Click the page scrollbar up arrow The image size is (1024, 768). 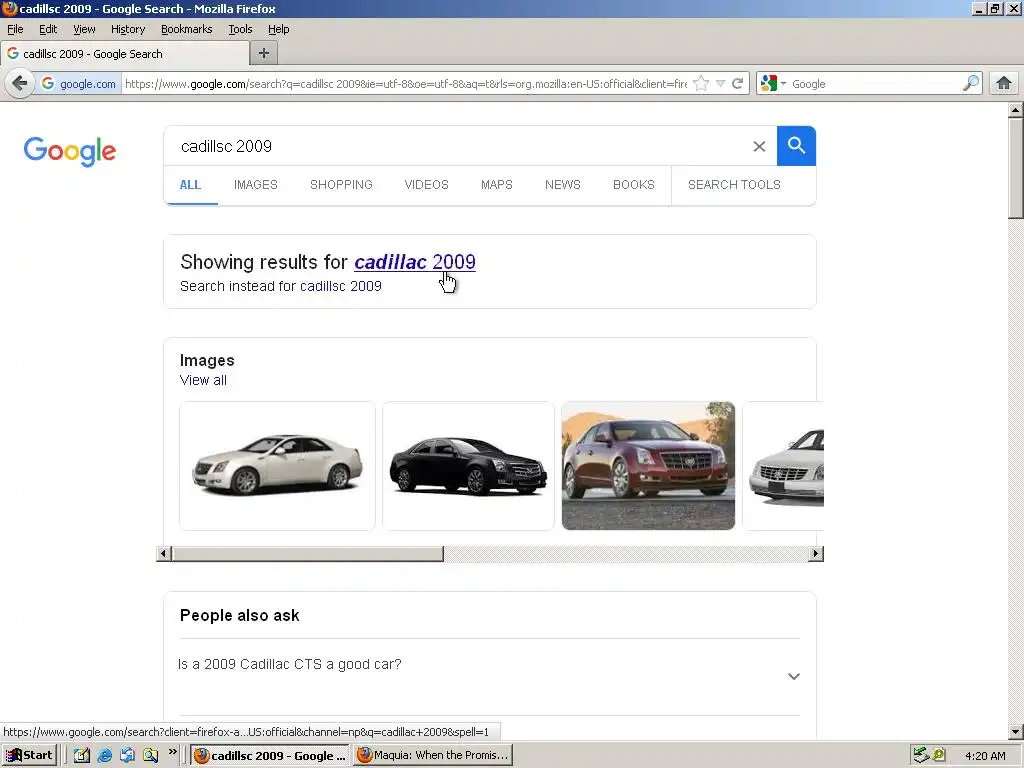coord(1016,110)
